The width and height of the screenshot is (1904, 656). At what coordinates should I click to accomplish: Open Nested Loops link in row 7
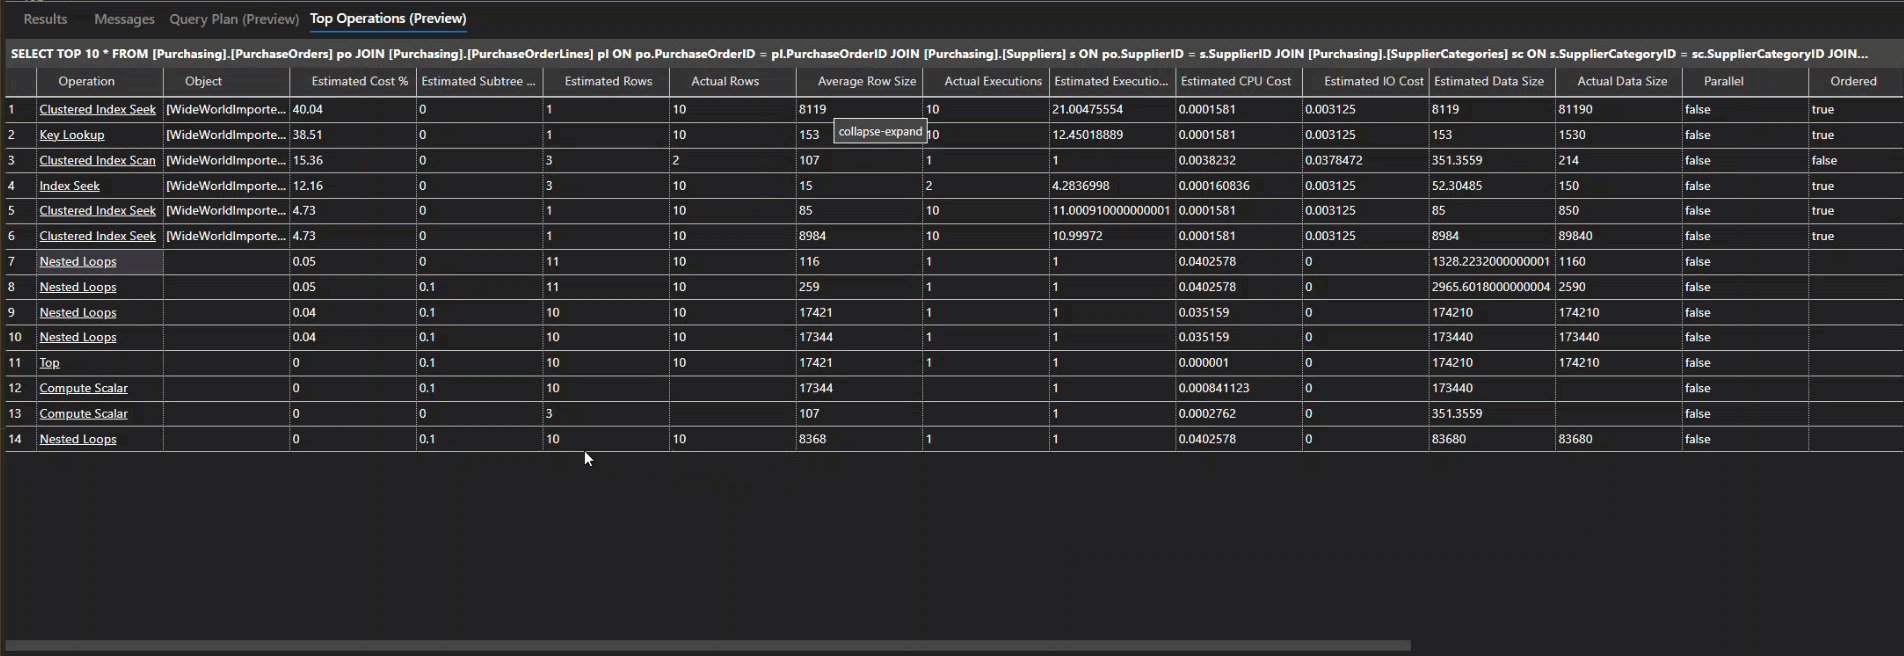(78, 262)
